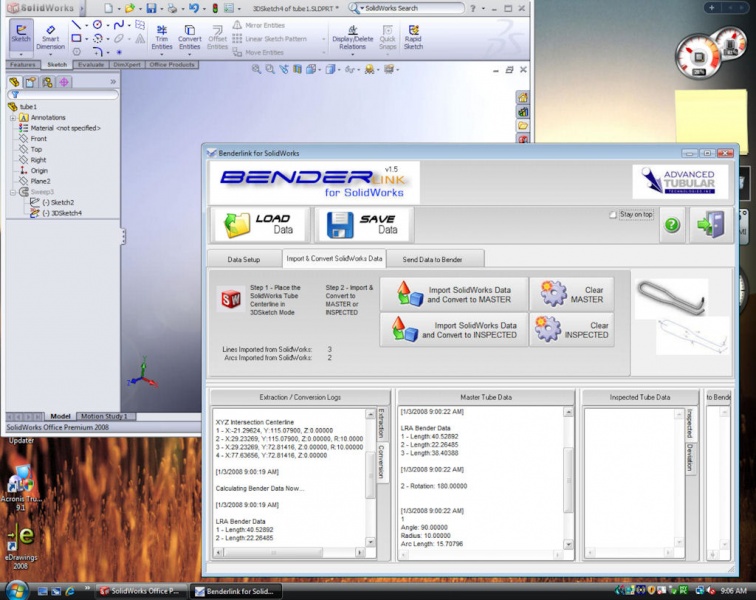Choose the Convert Entities tool
The width and height of the screenshot is (756, 600).
[189, 35]
